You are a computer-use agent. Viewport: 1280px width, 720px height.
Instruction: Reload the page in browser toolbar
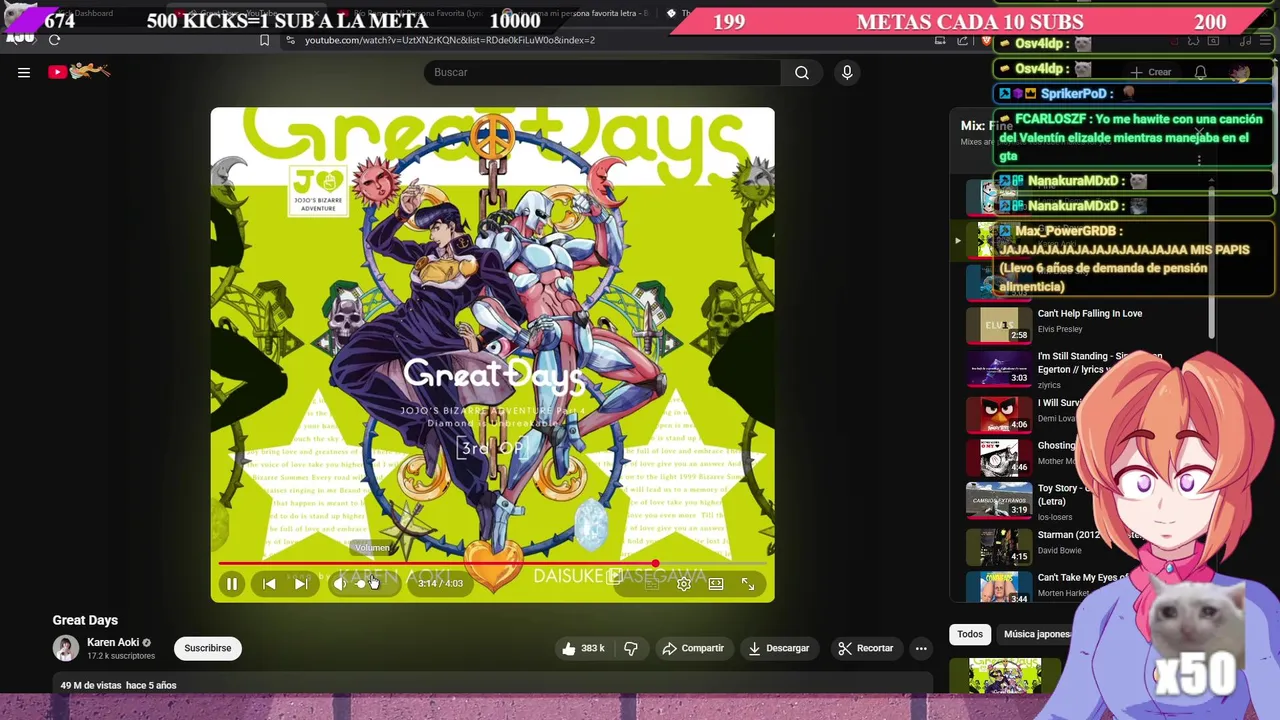coord(54,40)
